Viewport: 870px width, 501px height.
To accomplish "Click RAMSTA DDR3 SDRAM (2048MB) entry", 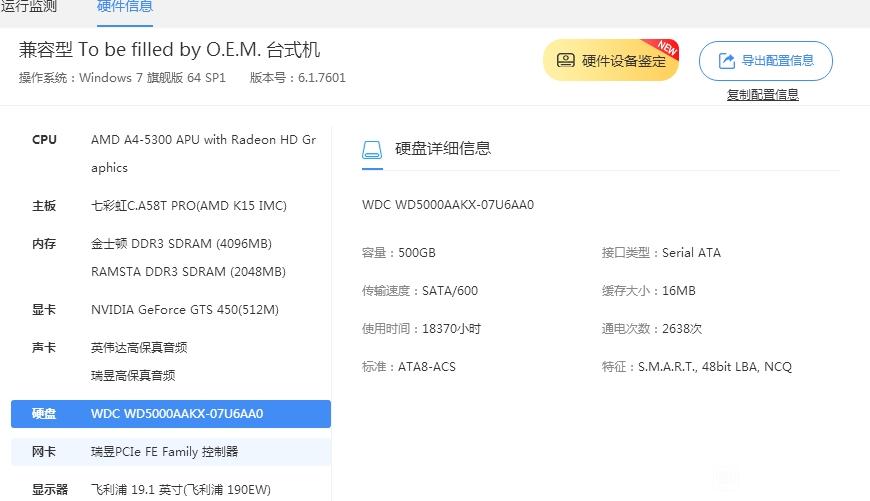I will [x=188, y=272].
